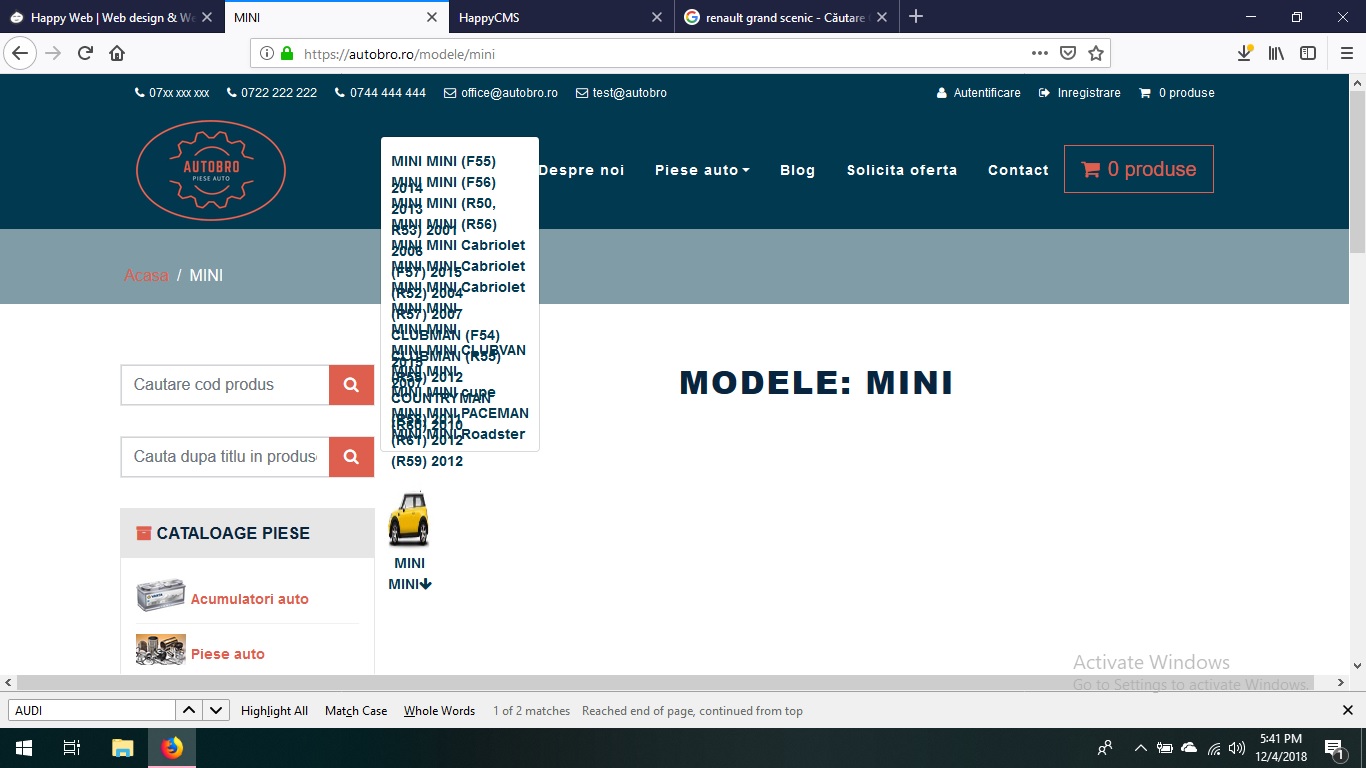Expand MINI MINI model dropdown arrow
1366x768 pixels.
tap(426, 585)
